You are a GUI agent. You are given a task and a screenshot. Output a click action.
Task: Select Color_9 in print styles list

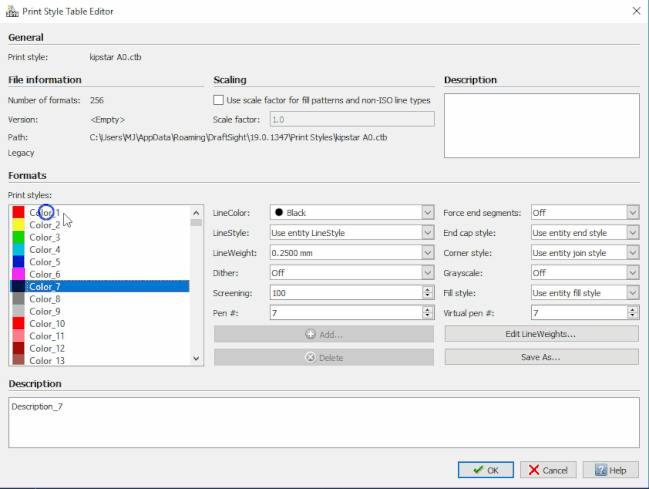[100, 311]
